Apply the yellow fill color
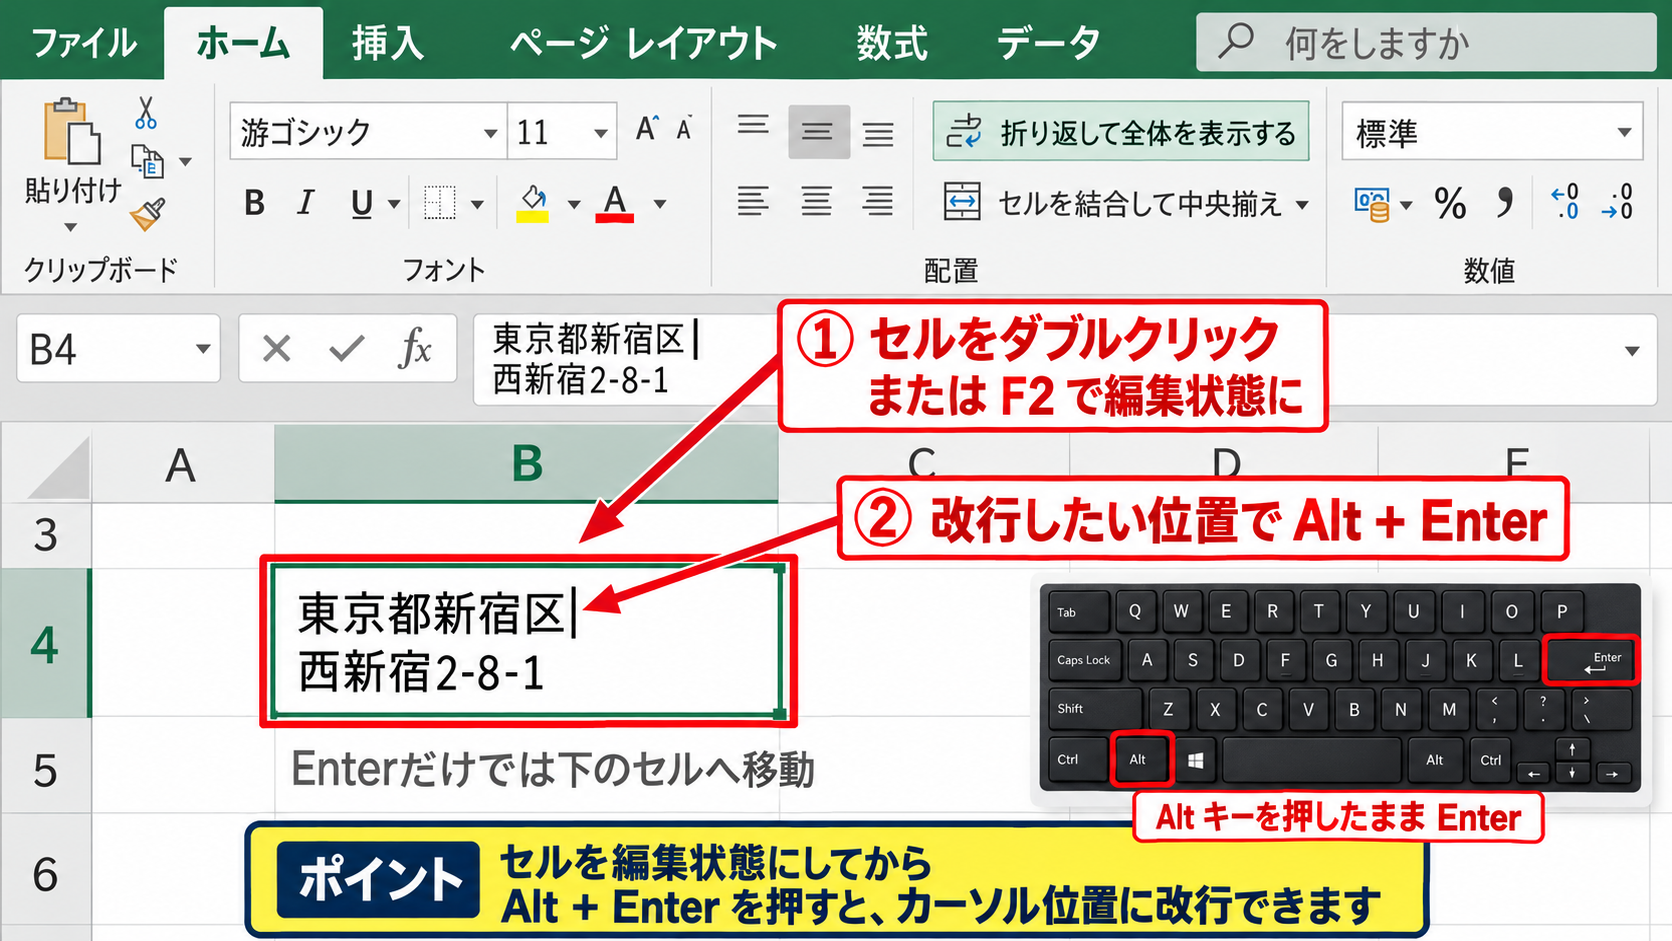 click(x=533, y=204)
